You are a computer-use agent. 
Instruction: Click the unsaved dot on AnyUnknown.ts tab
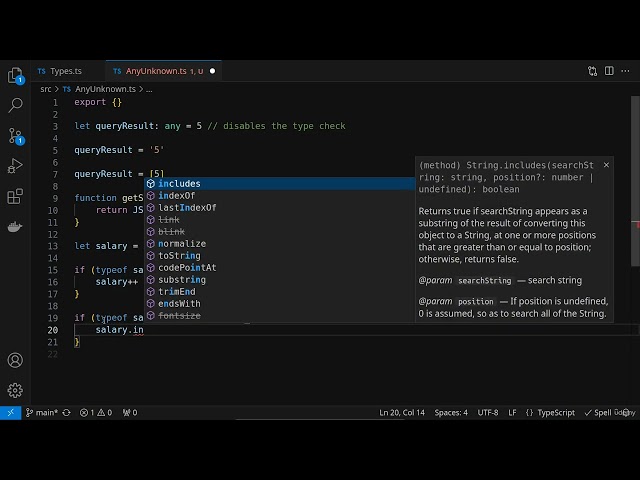[212, 71]
